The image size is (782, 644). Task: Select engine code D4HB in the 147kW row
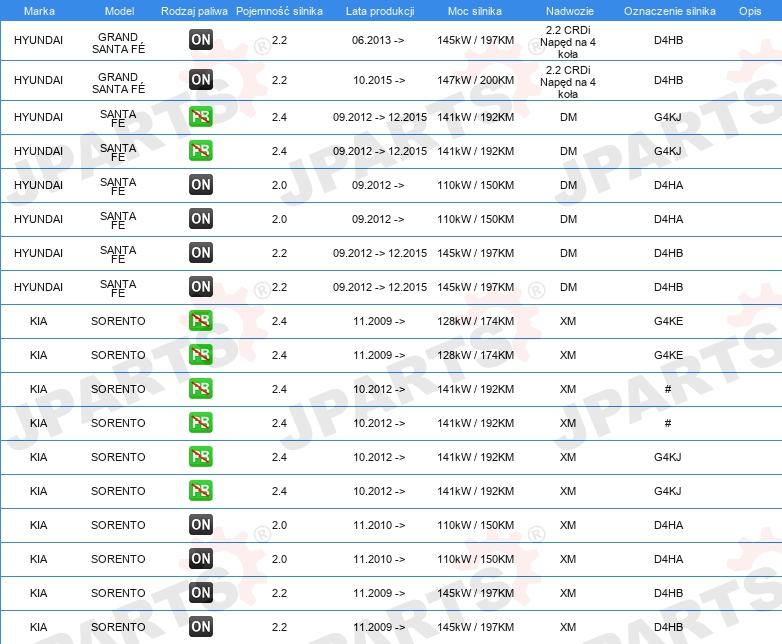point(668,80)
